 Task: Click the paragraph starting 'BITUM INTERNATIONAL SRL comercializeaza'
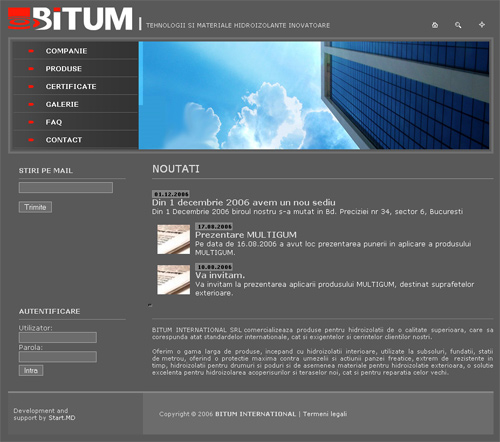click(323, 333)
